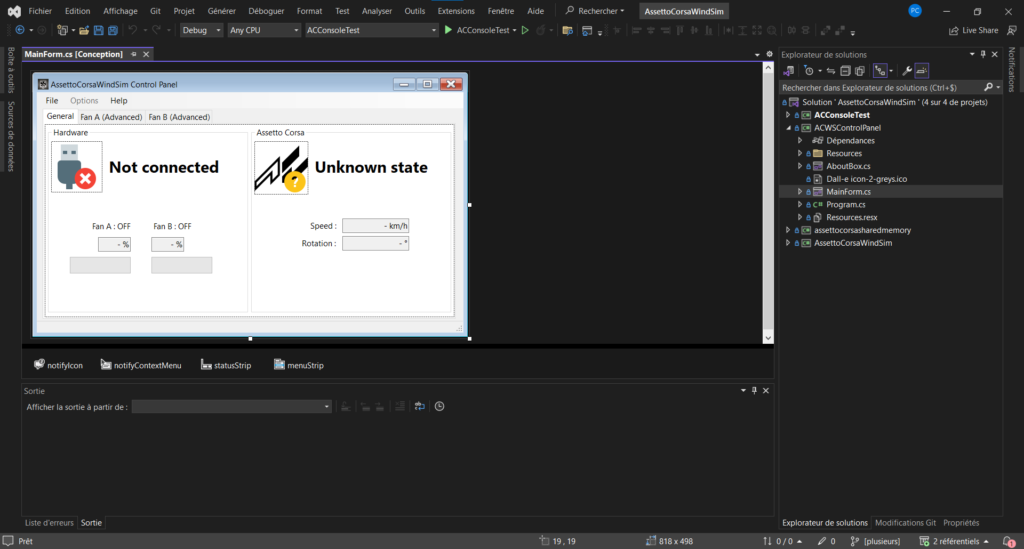1024x549 pixels.
Task: Click the Align Lefts layout icon
Action: pos(636,30)
